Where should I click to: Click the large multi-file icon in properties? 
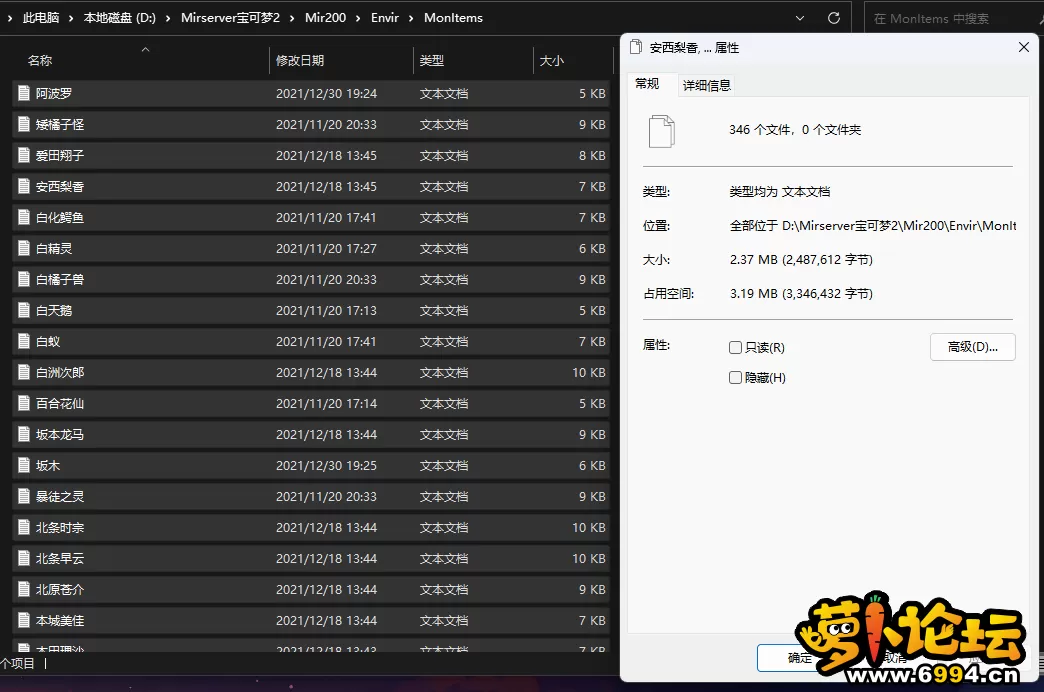[662, 131]
